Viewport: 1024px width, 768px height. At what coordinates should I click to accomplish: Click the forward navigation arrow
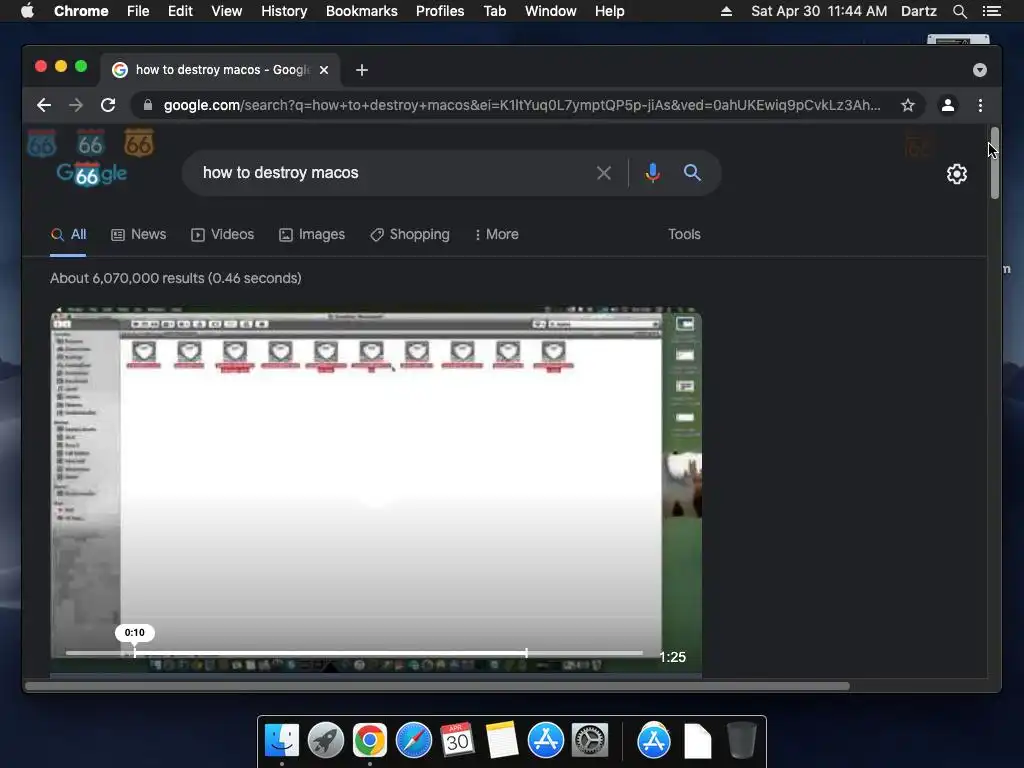(76, 105)
